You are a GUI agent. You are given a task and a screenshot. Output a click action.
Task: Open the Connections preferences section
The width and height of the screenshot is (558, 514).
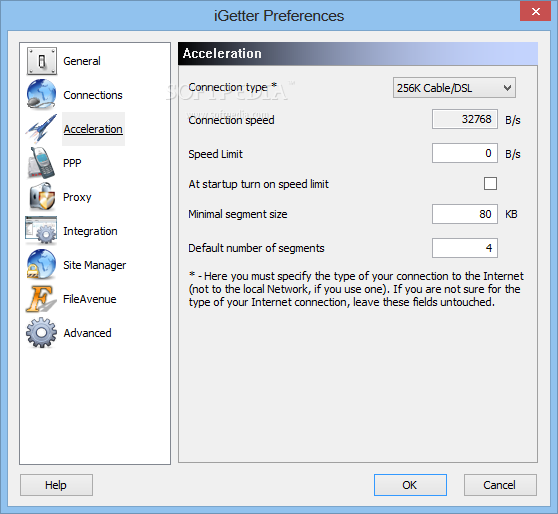tap(93, 95)
